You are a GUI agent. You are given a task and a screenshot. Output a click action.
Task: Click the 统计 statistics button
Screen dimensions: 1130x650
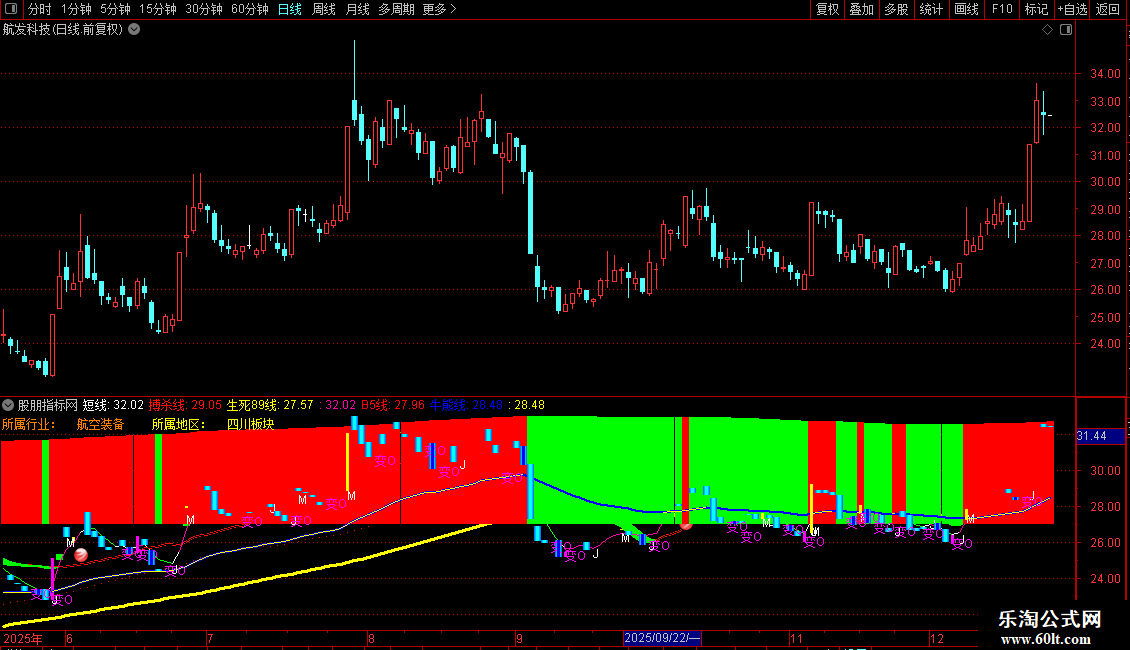931,9
